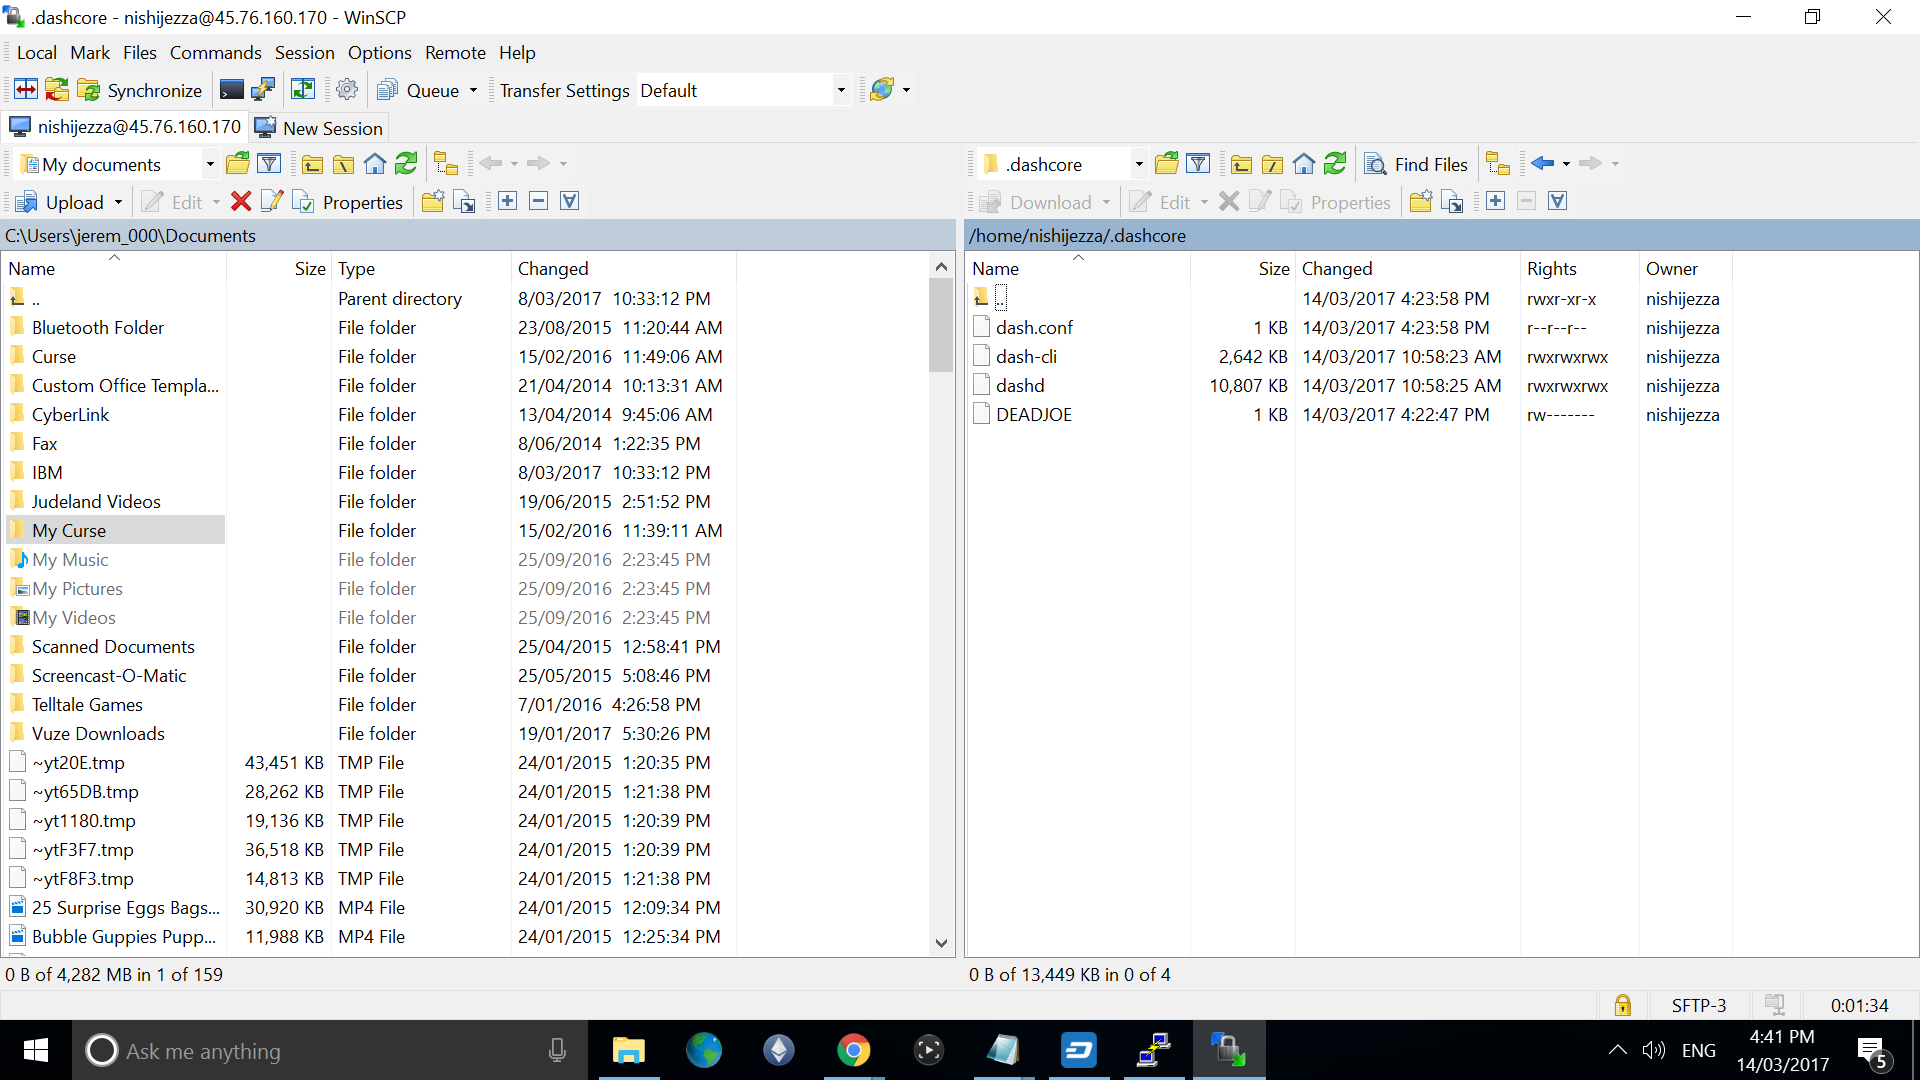Delete selected local file with red X
Screen dimensions: 1920x1080
tap(241, 201)
